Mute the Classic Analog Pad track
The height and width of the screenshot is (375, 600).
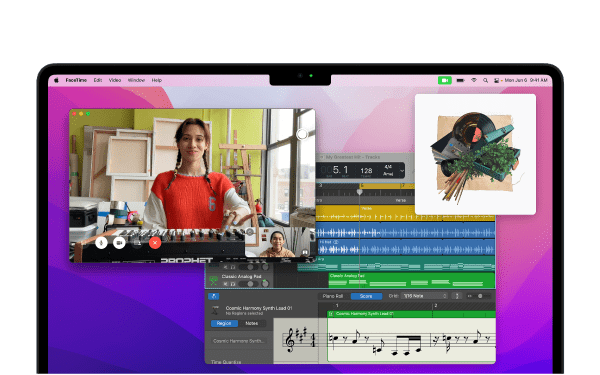click(x=225, y=284)
